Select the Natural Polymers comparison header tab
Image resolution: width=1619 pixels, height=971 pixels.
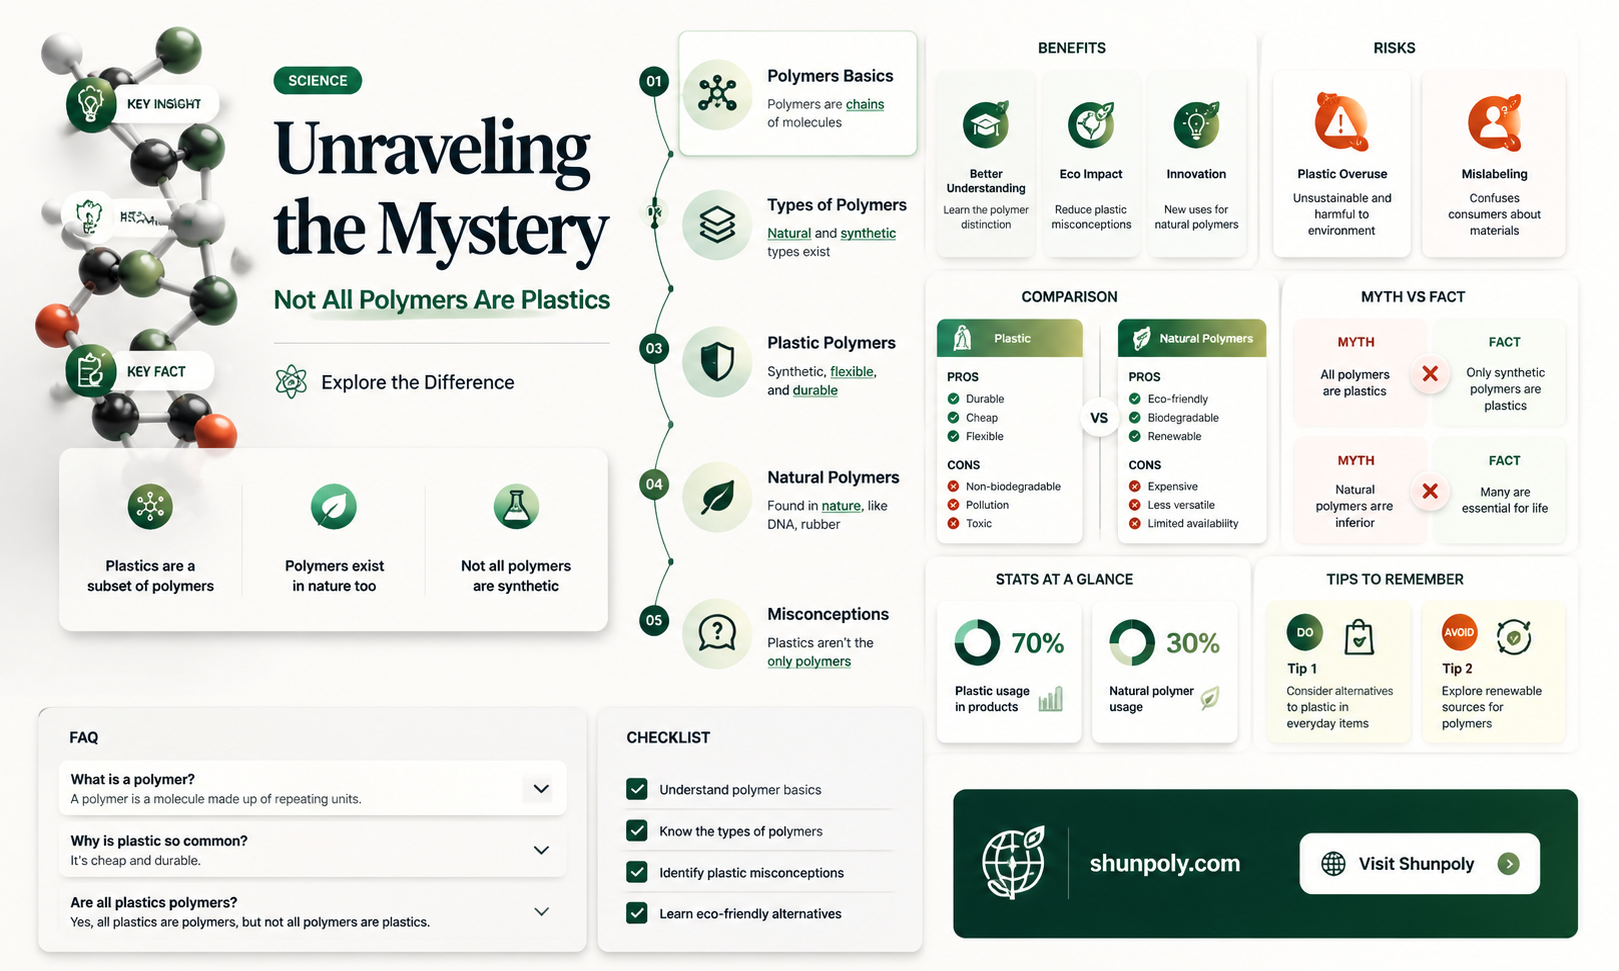1192,338
